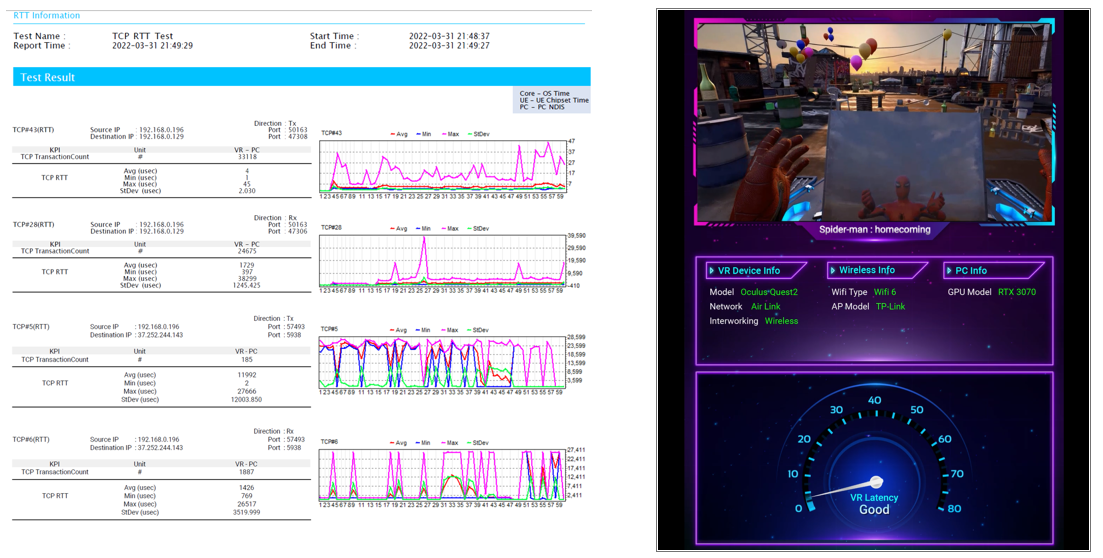
Task: Click the 80 mark on latency gauge
Action: tap(955, 509)
